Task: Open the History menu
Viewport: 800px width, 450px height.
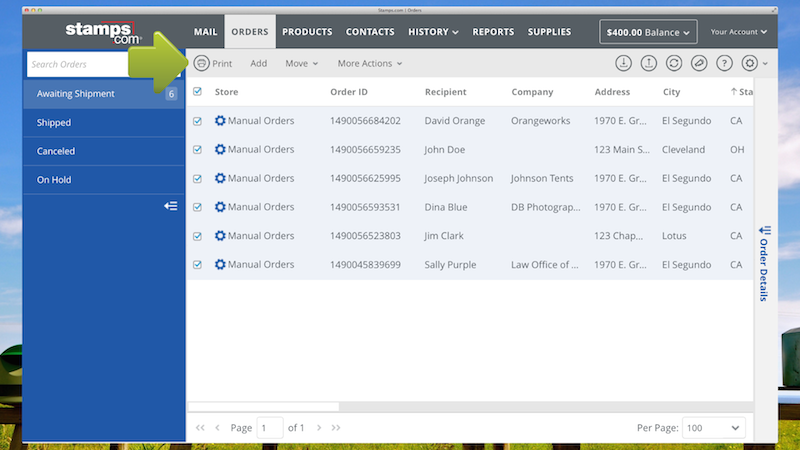Action: [x=433, y=32]
